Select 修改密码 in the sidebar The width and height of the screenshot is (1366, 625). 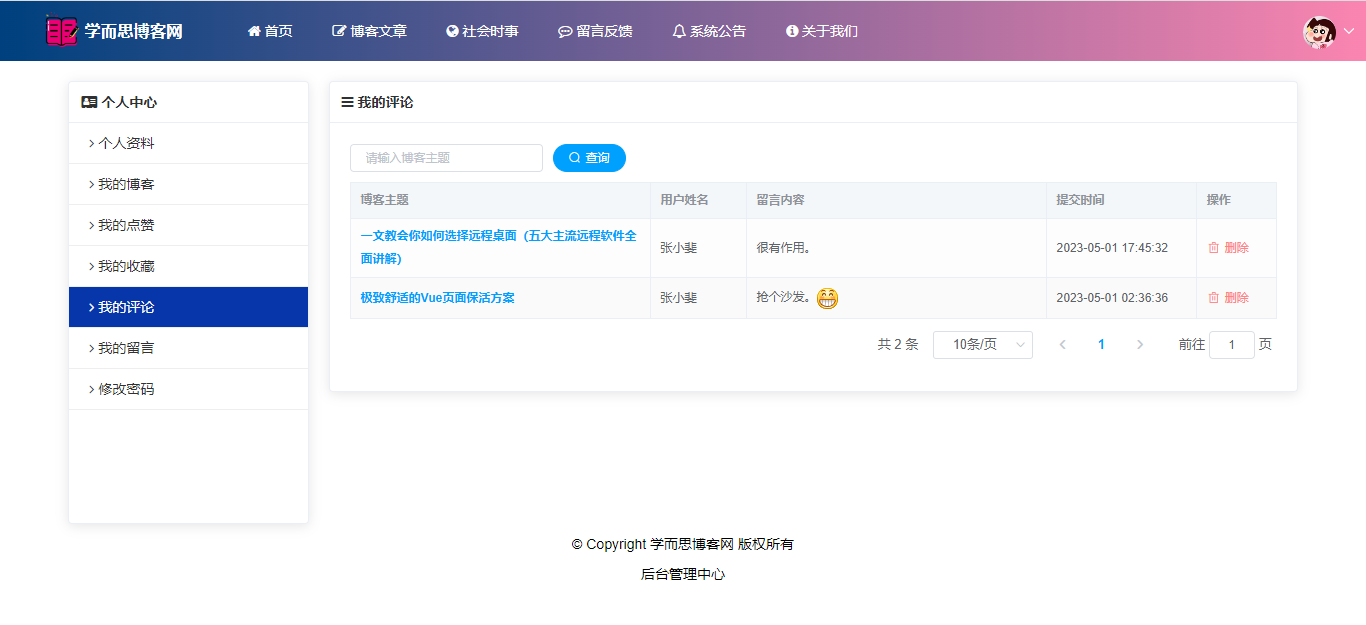click(x=126, y=390)
